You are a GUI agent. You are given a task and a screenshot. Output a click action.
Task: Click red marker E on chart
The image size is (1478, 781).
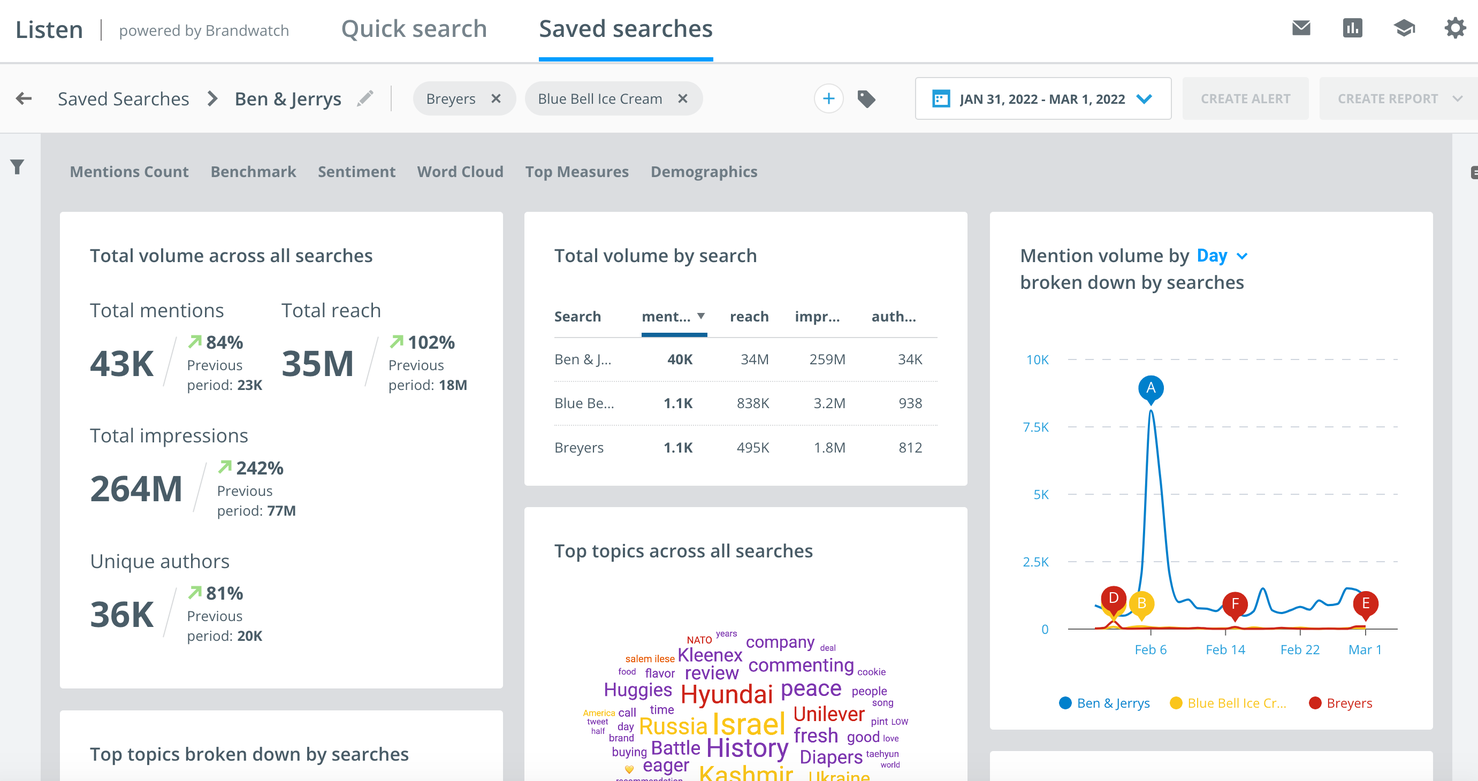coord(1365,604)
